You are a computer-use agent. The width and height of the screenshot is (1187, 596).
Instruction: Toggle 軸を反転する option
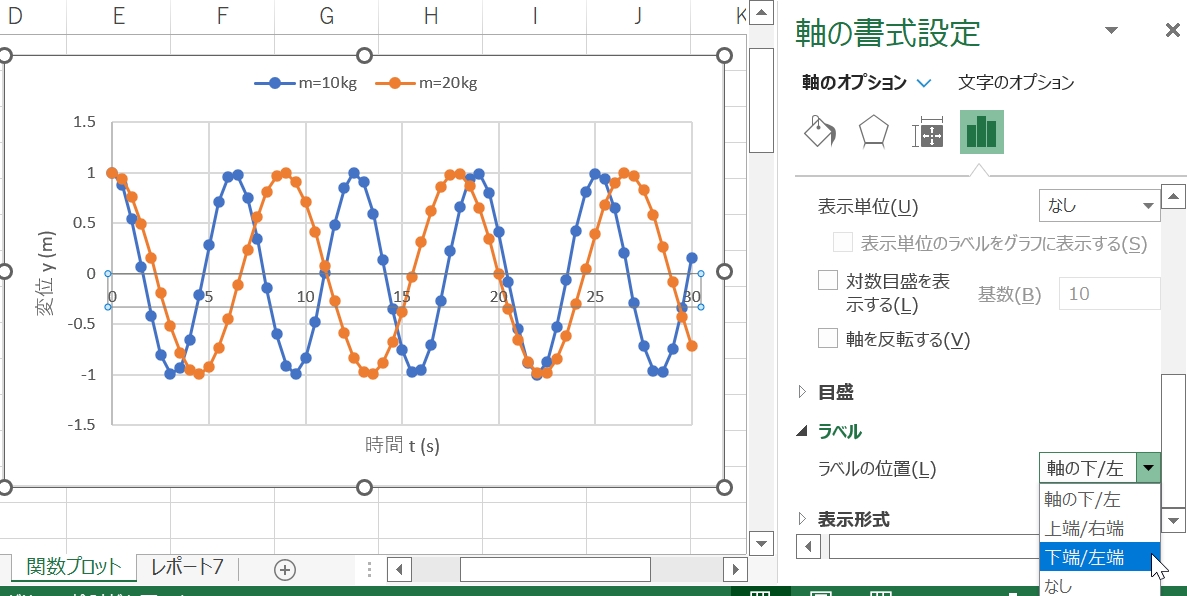pos(827,339)
